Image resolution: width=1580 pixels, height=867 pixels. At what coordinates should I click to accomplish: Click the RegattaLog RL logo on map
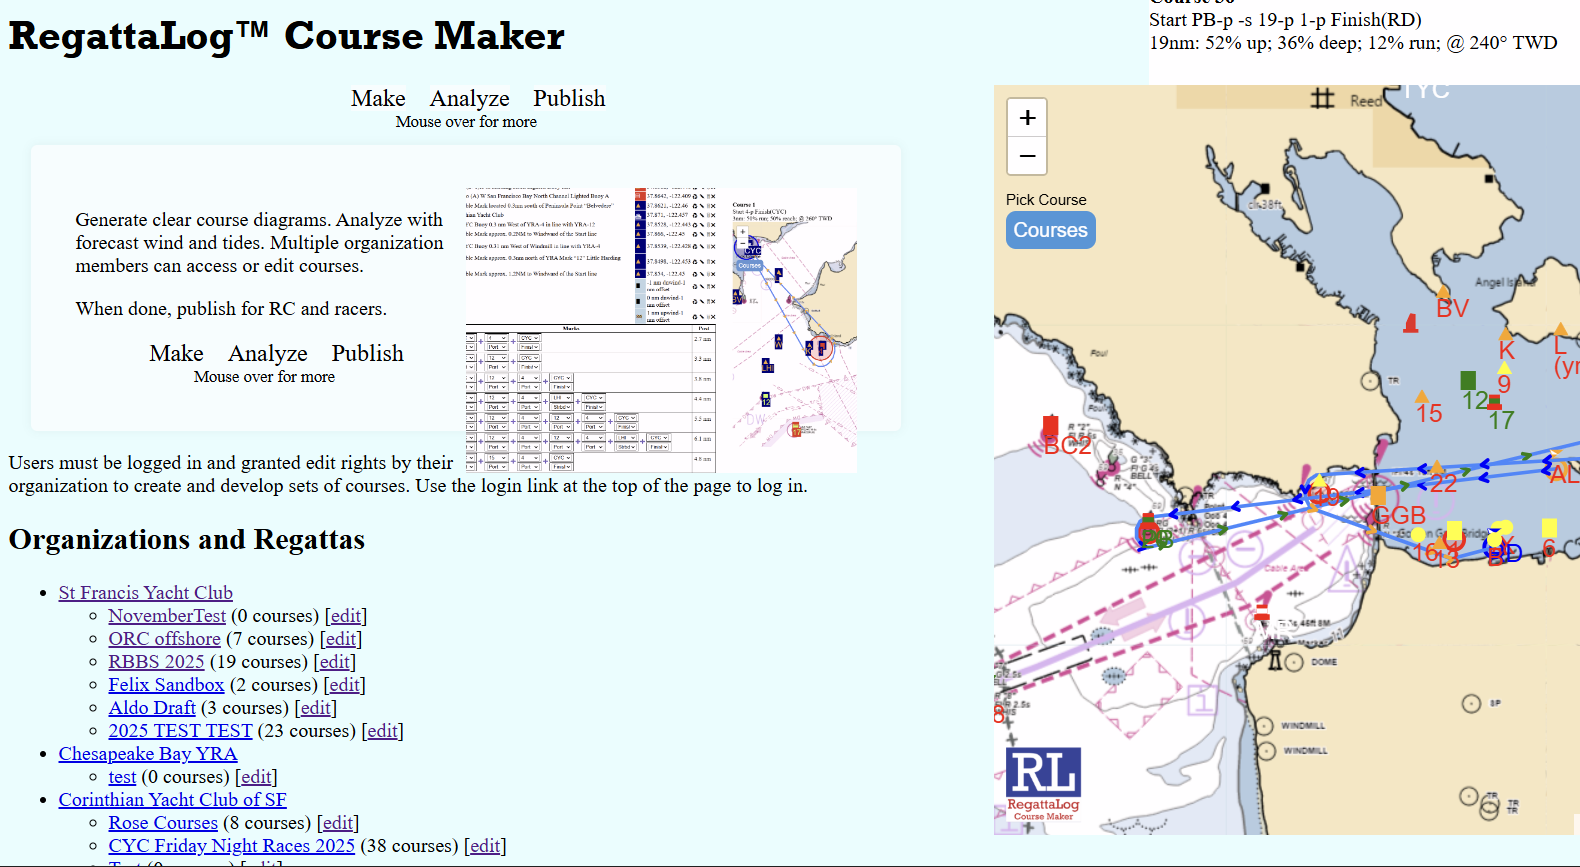coord(1043,784)
